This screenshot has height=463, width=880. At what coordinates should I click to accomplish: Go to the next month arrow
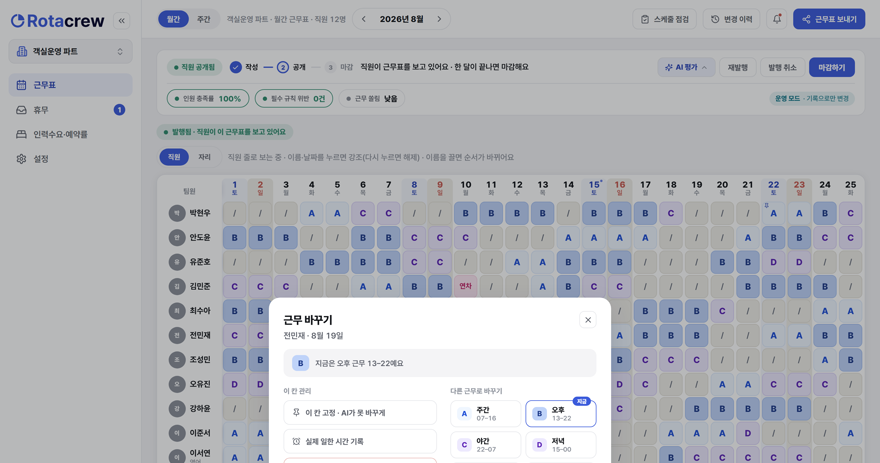point(439,19)
